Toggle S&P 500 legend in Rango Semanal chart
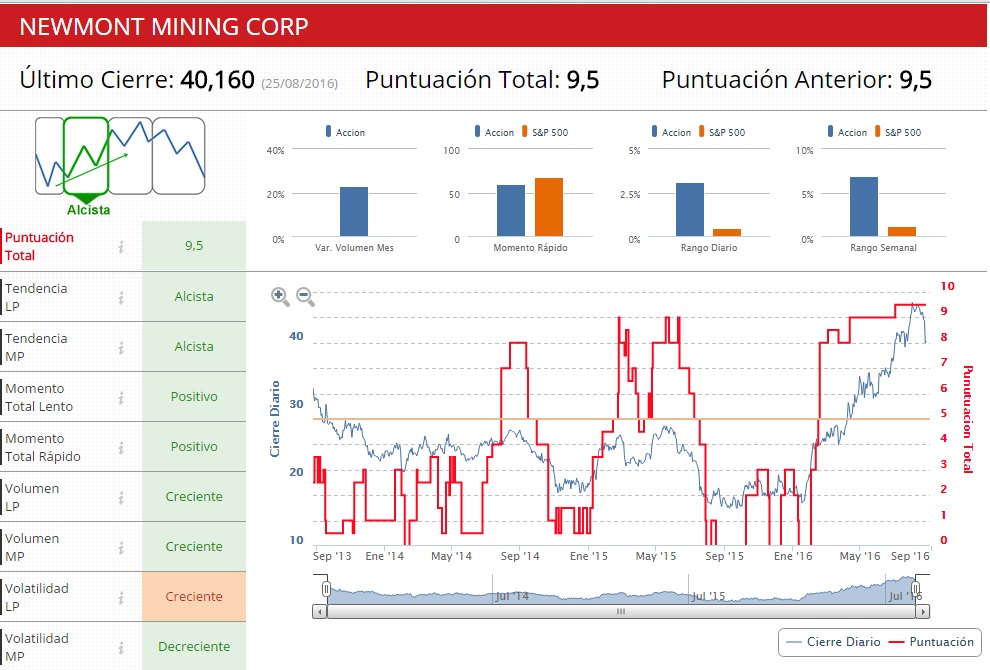The width and height of the screenshot is (990, 670). [x=898, y=132]
